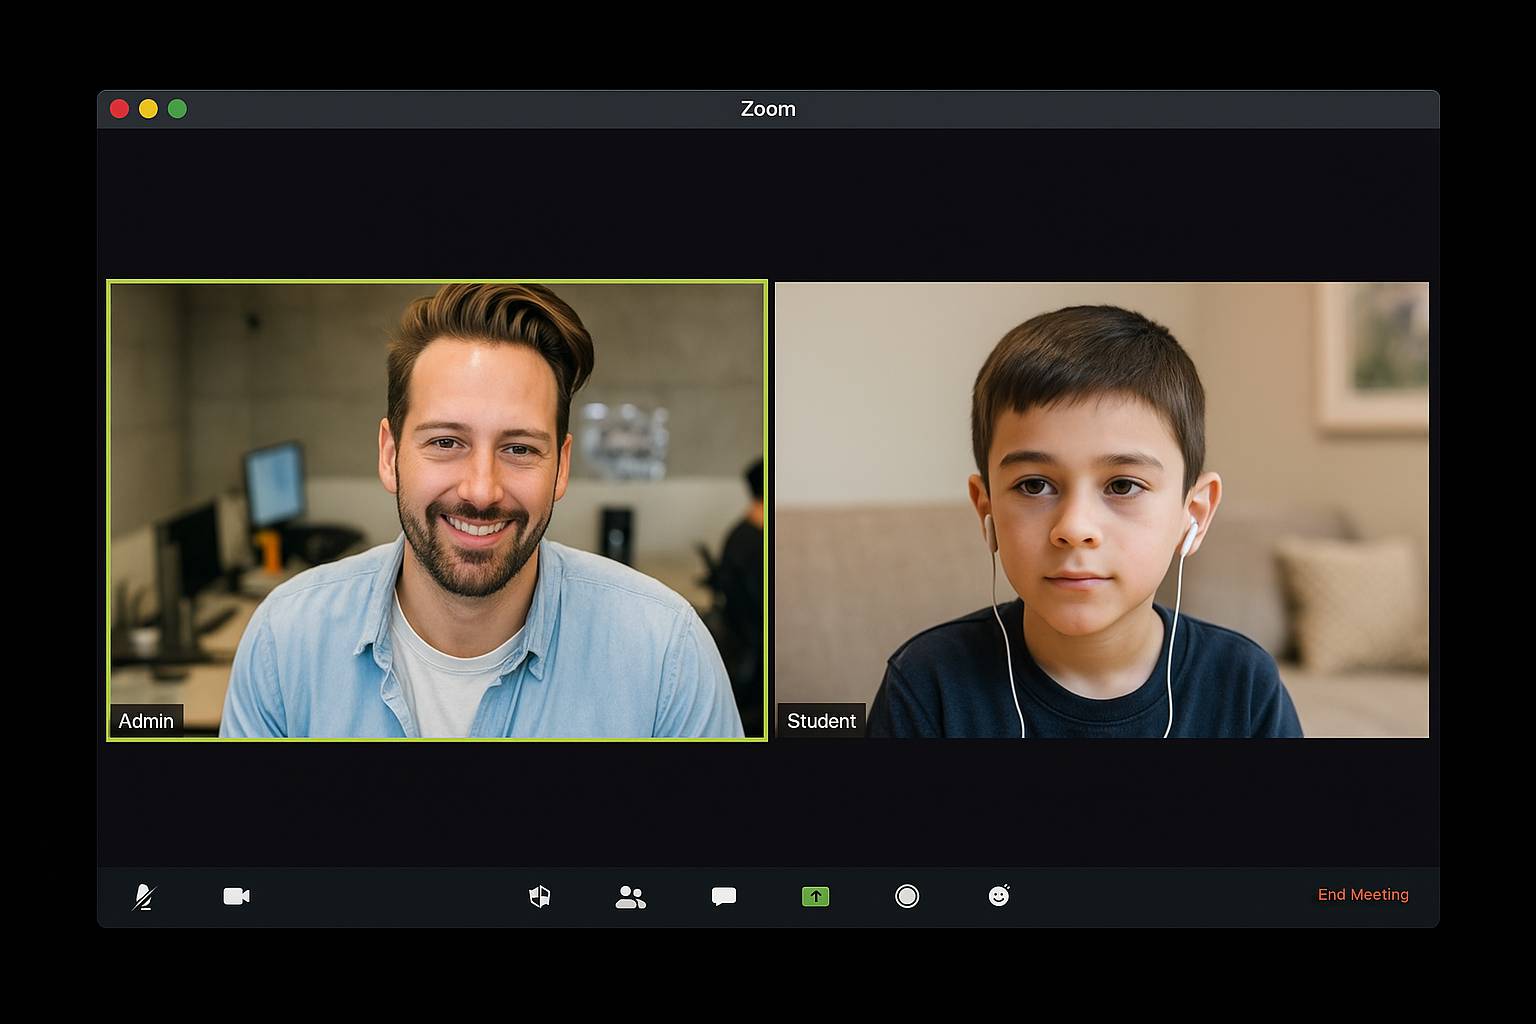The width and height of the screenshot is (1536, 1024).
Task: Open the Participants panel icon
Action: tap(631, 897)
